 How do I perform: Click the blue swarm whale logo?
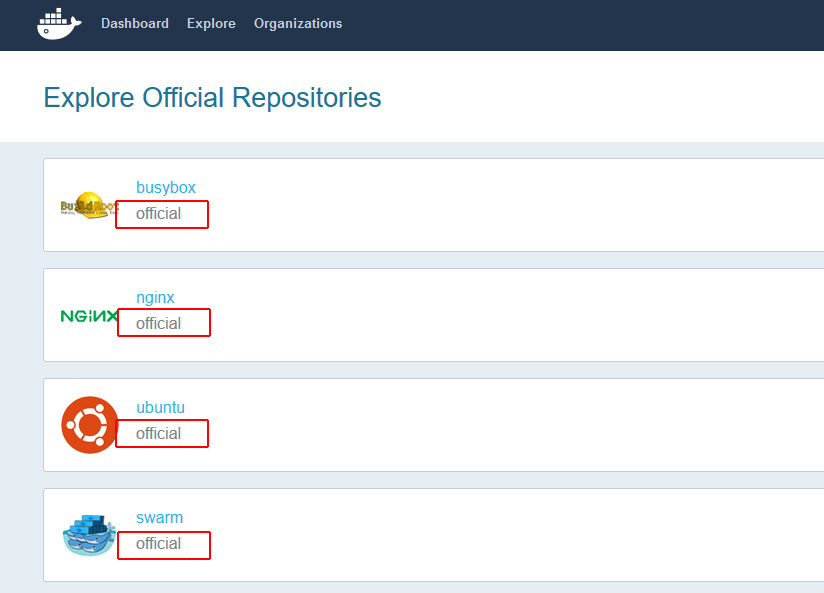click(89, 535)
